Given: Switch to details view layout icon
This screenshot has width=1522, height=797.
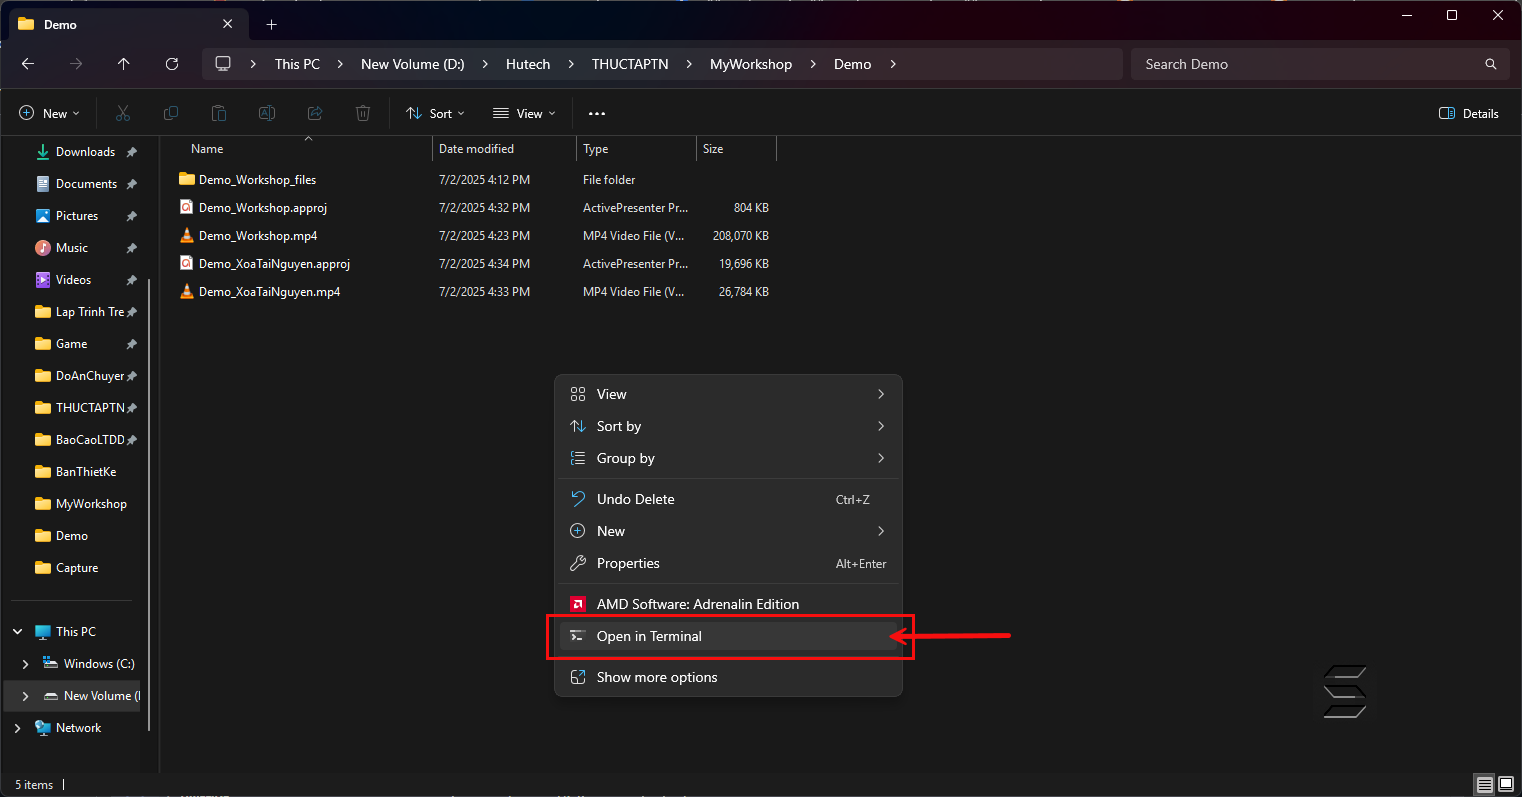Looking at the screenshot, I should [1485, 785].
